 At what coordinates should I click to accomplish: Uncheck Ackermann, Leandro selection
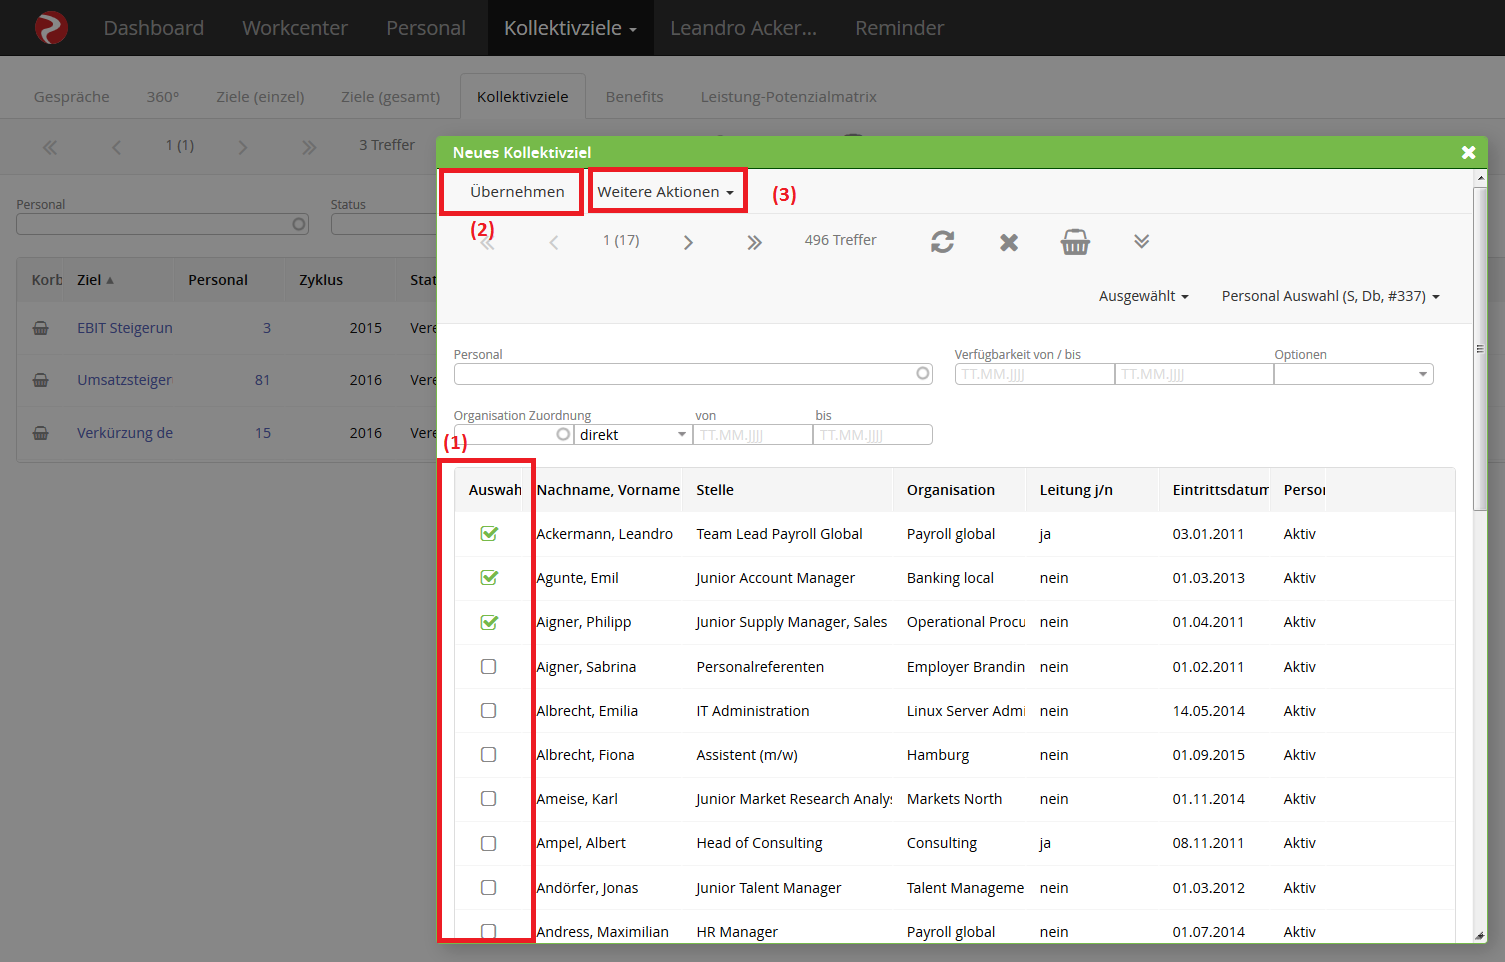tap(489, 533)
